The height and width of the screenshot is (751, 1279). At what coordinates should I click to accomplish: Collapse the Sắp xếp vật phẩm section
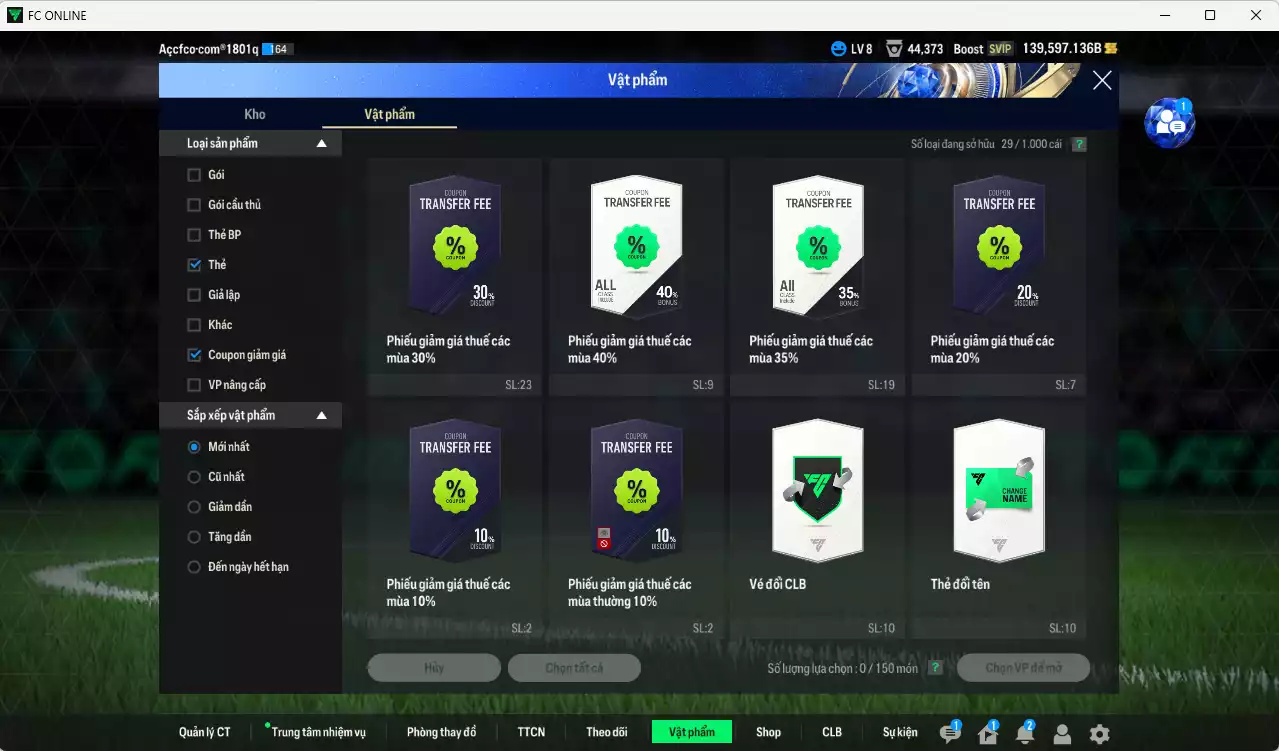point(321,415)
